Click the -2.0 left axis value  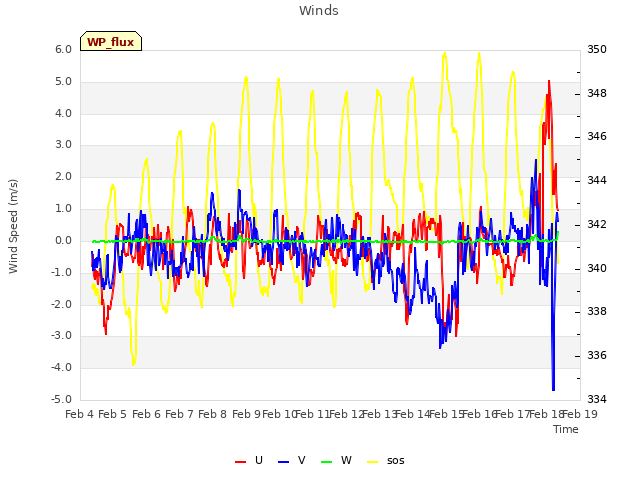tap(61, 304)
